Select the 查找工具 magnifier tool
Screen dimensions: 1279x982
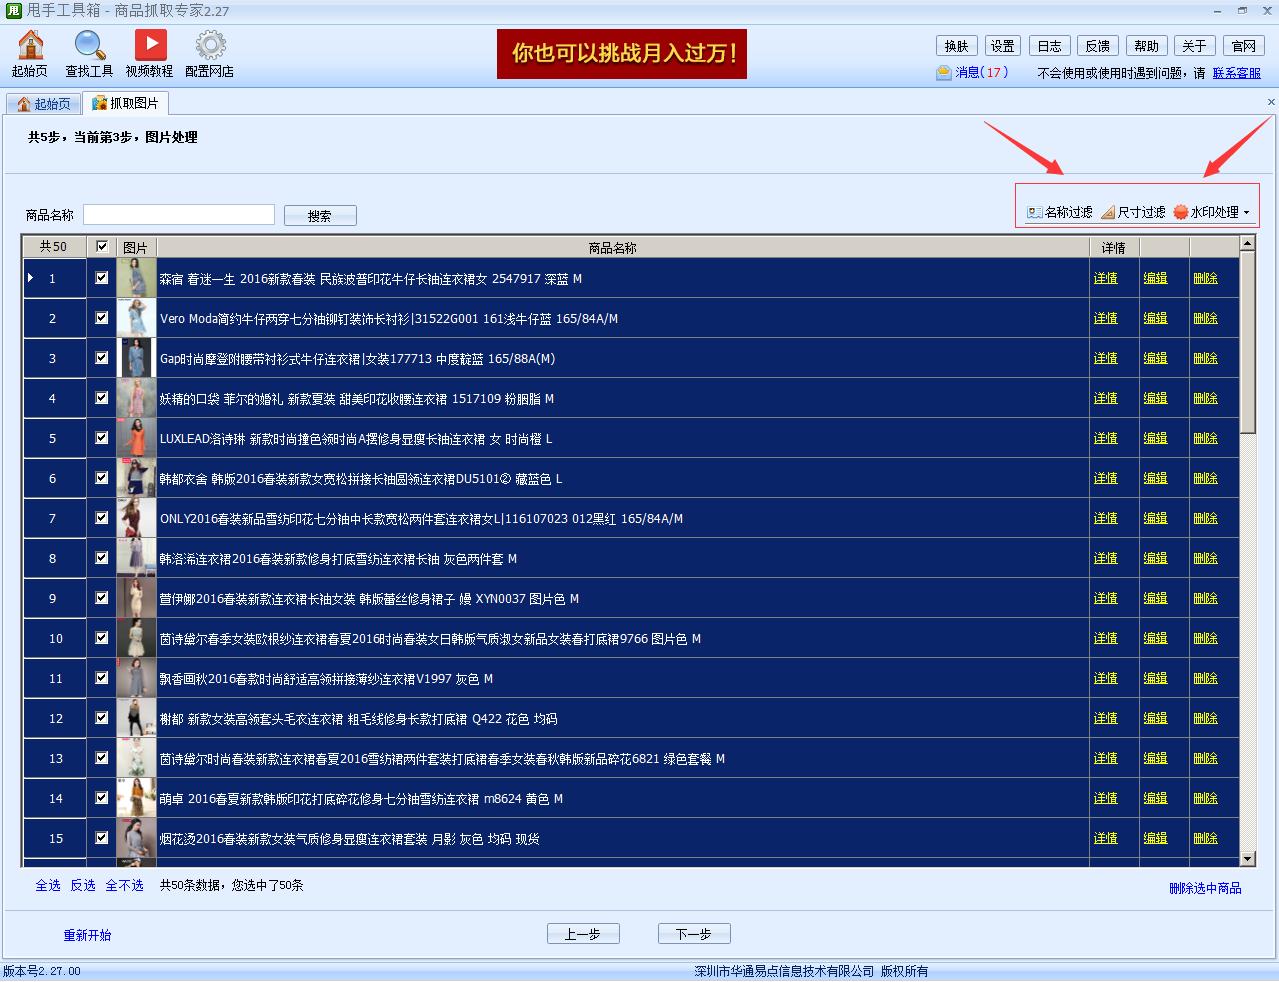pyautogui.click(x=88, y=51)
